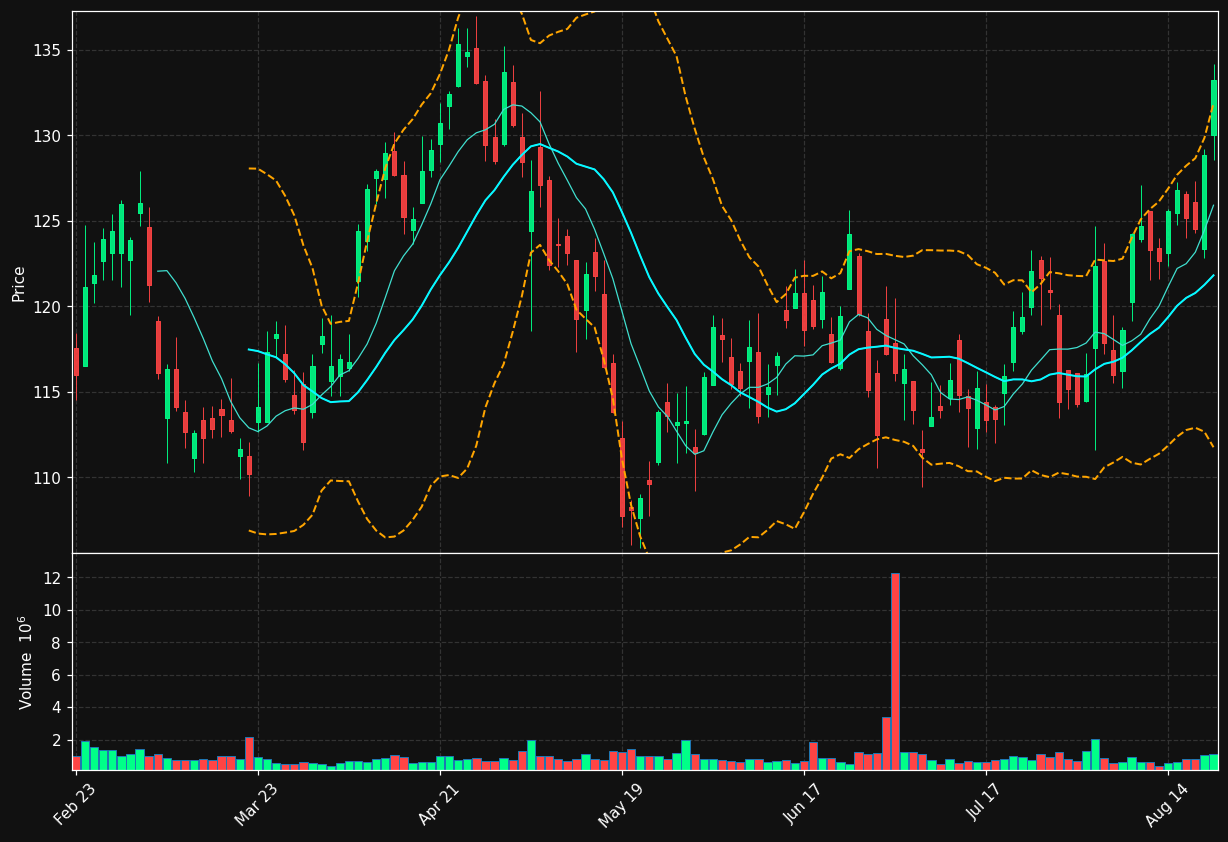Click the May 19 date label
The height and width of the screenshot is (842, 1228).
point(621,804)
